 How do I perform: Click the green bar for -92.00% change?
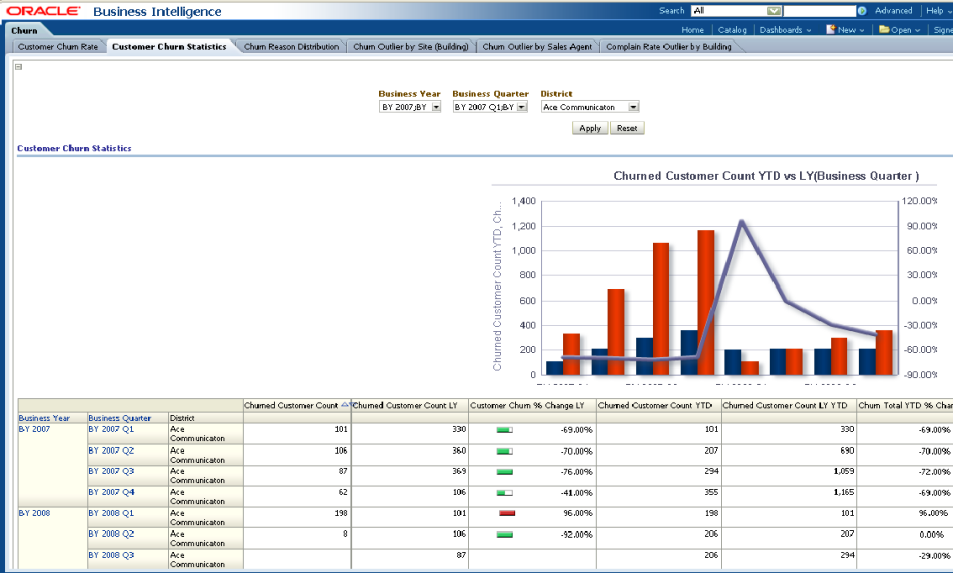(504, 535)
